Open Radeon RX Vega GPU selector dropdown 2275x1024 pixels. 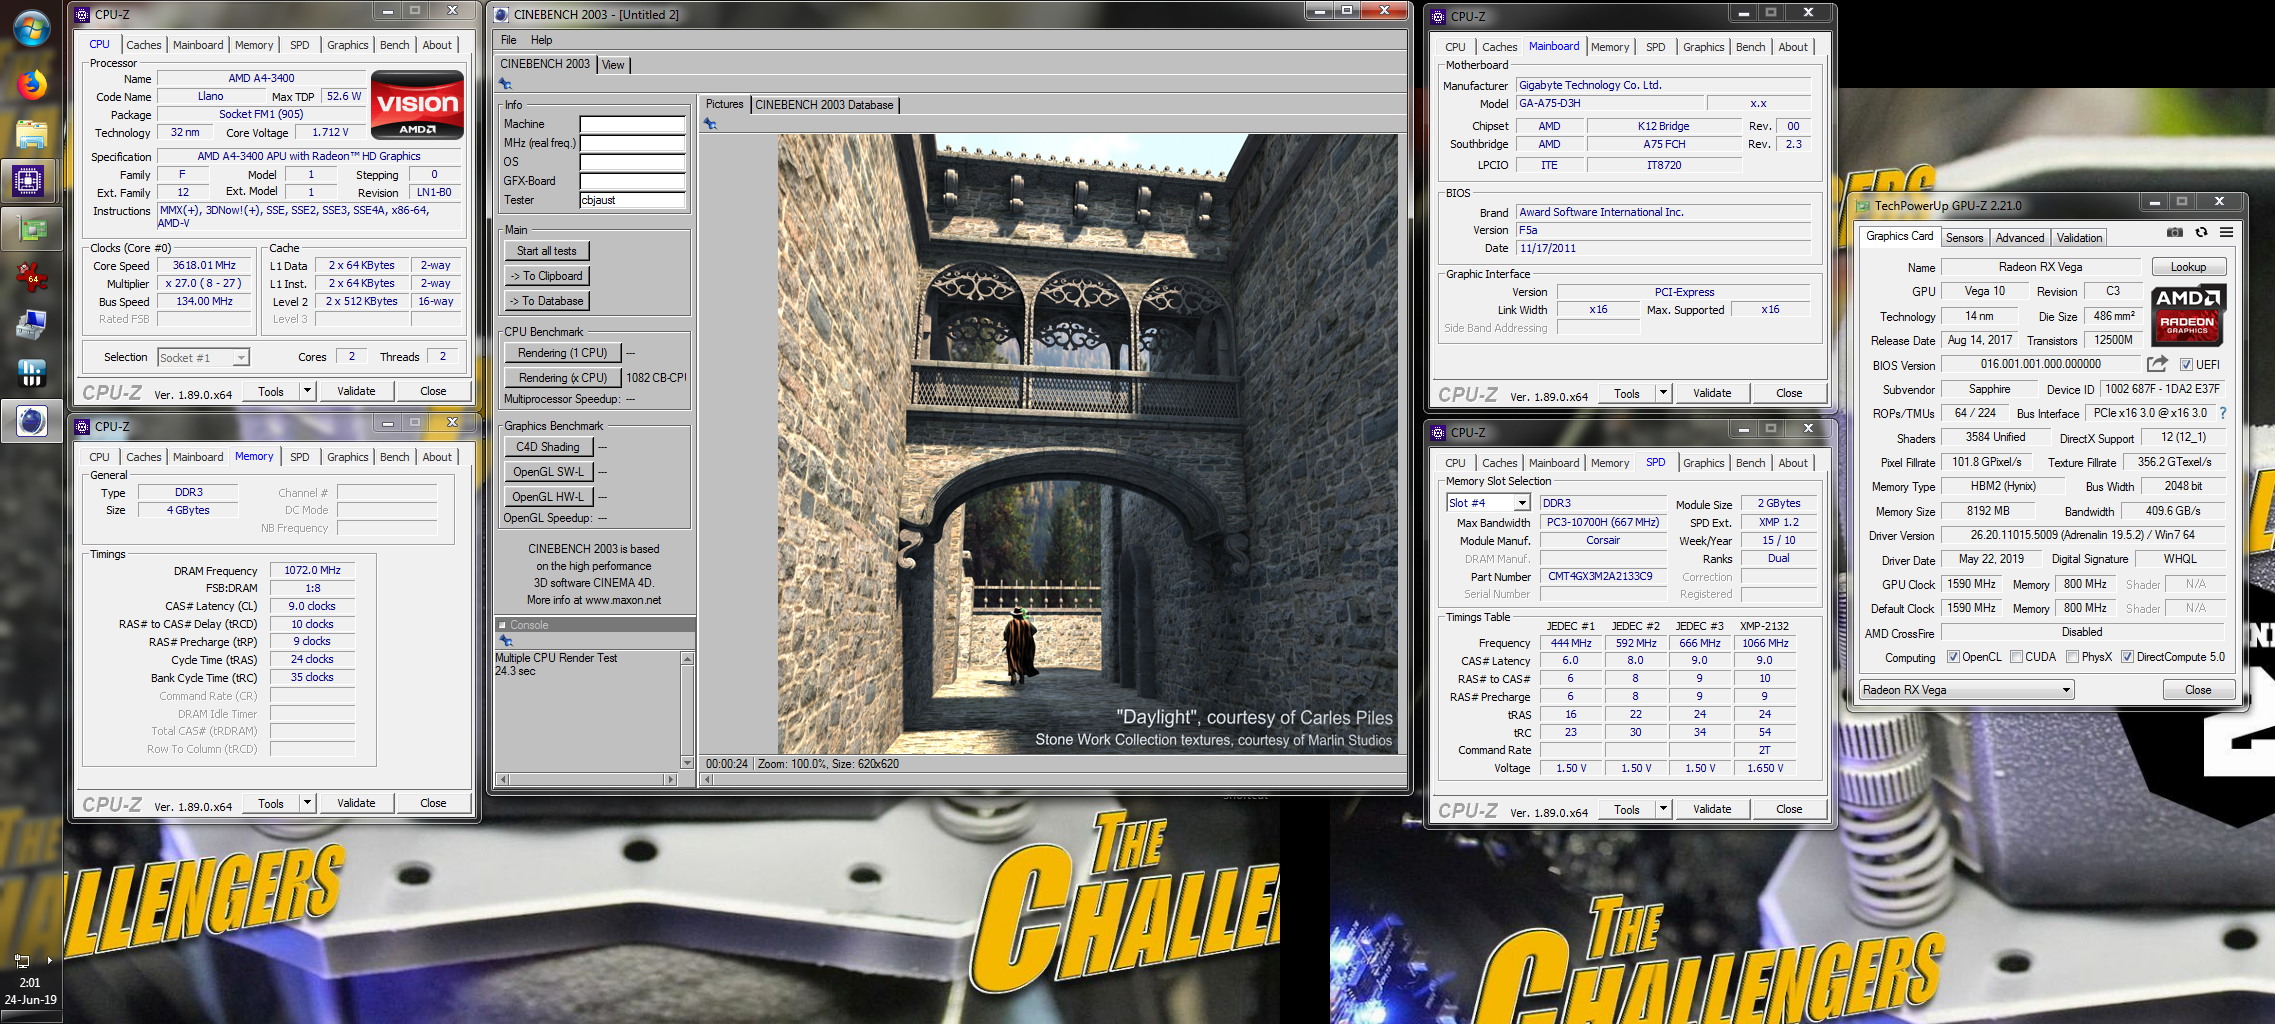1966,690
